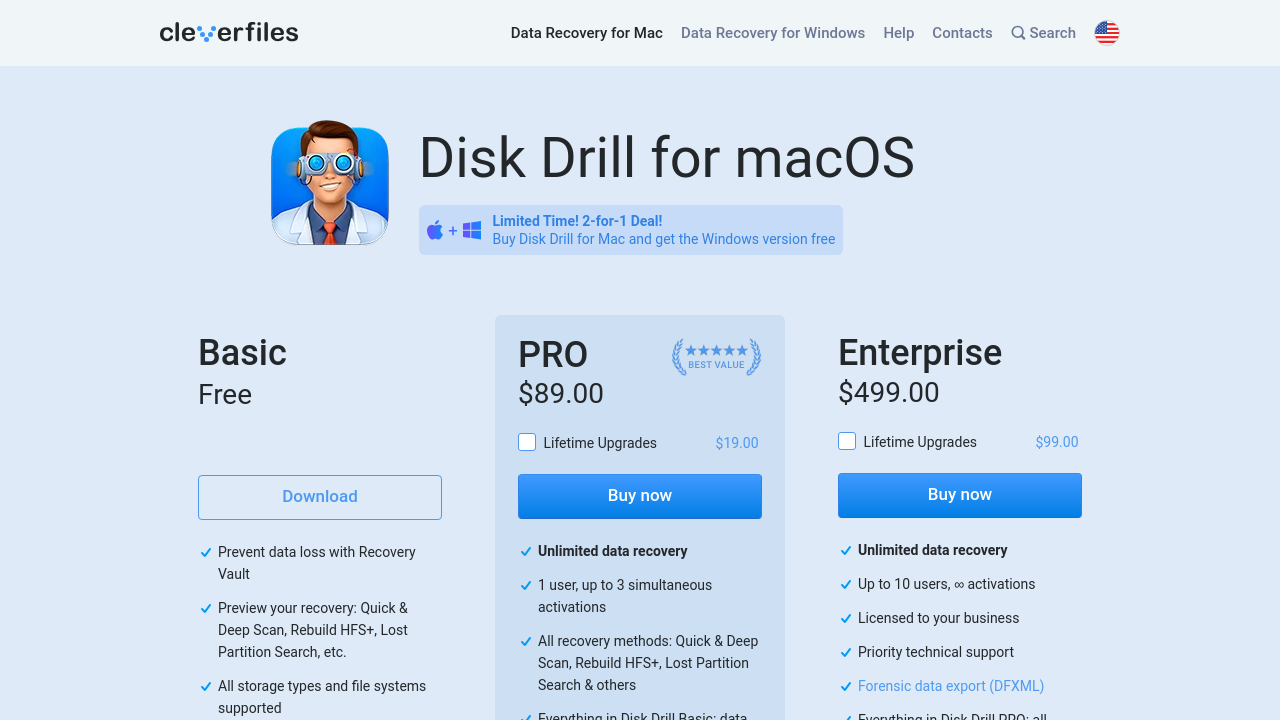The width and height of the screenshot is (1280, 720).
Task: Go to the Help page
Action: click(898, 33)
